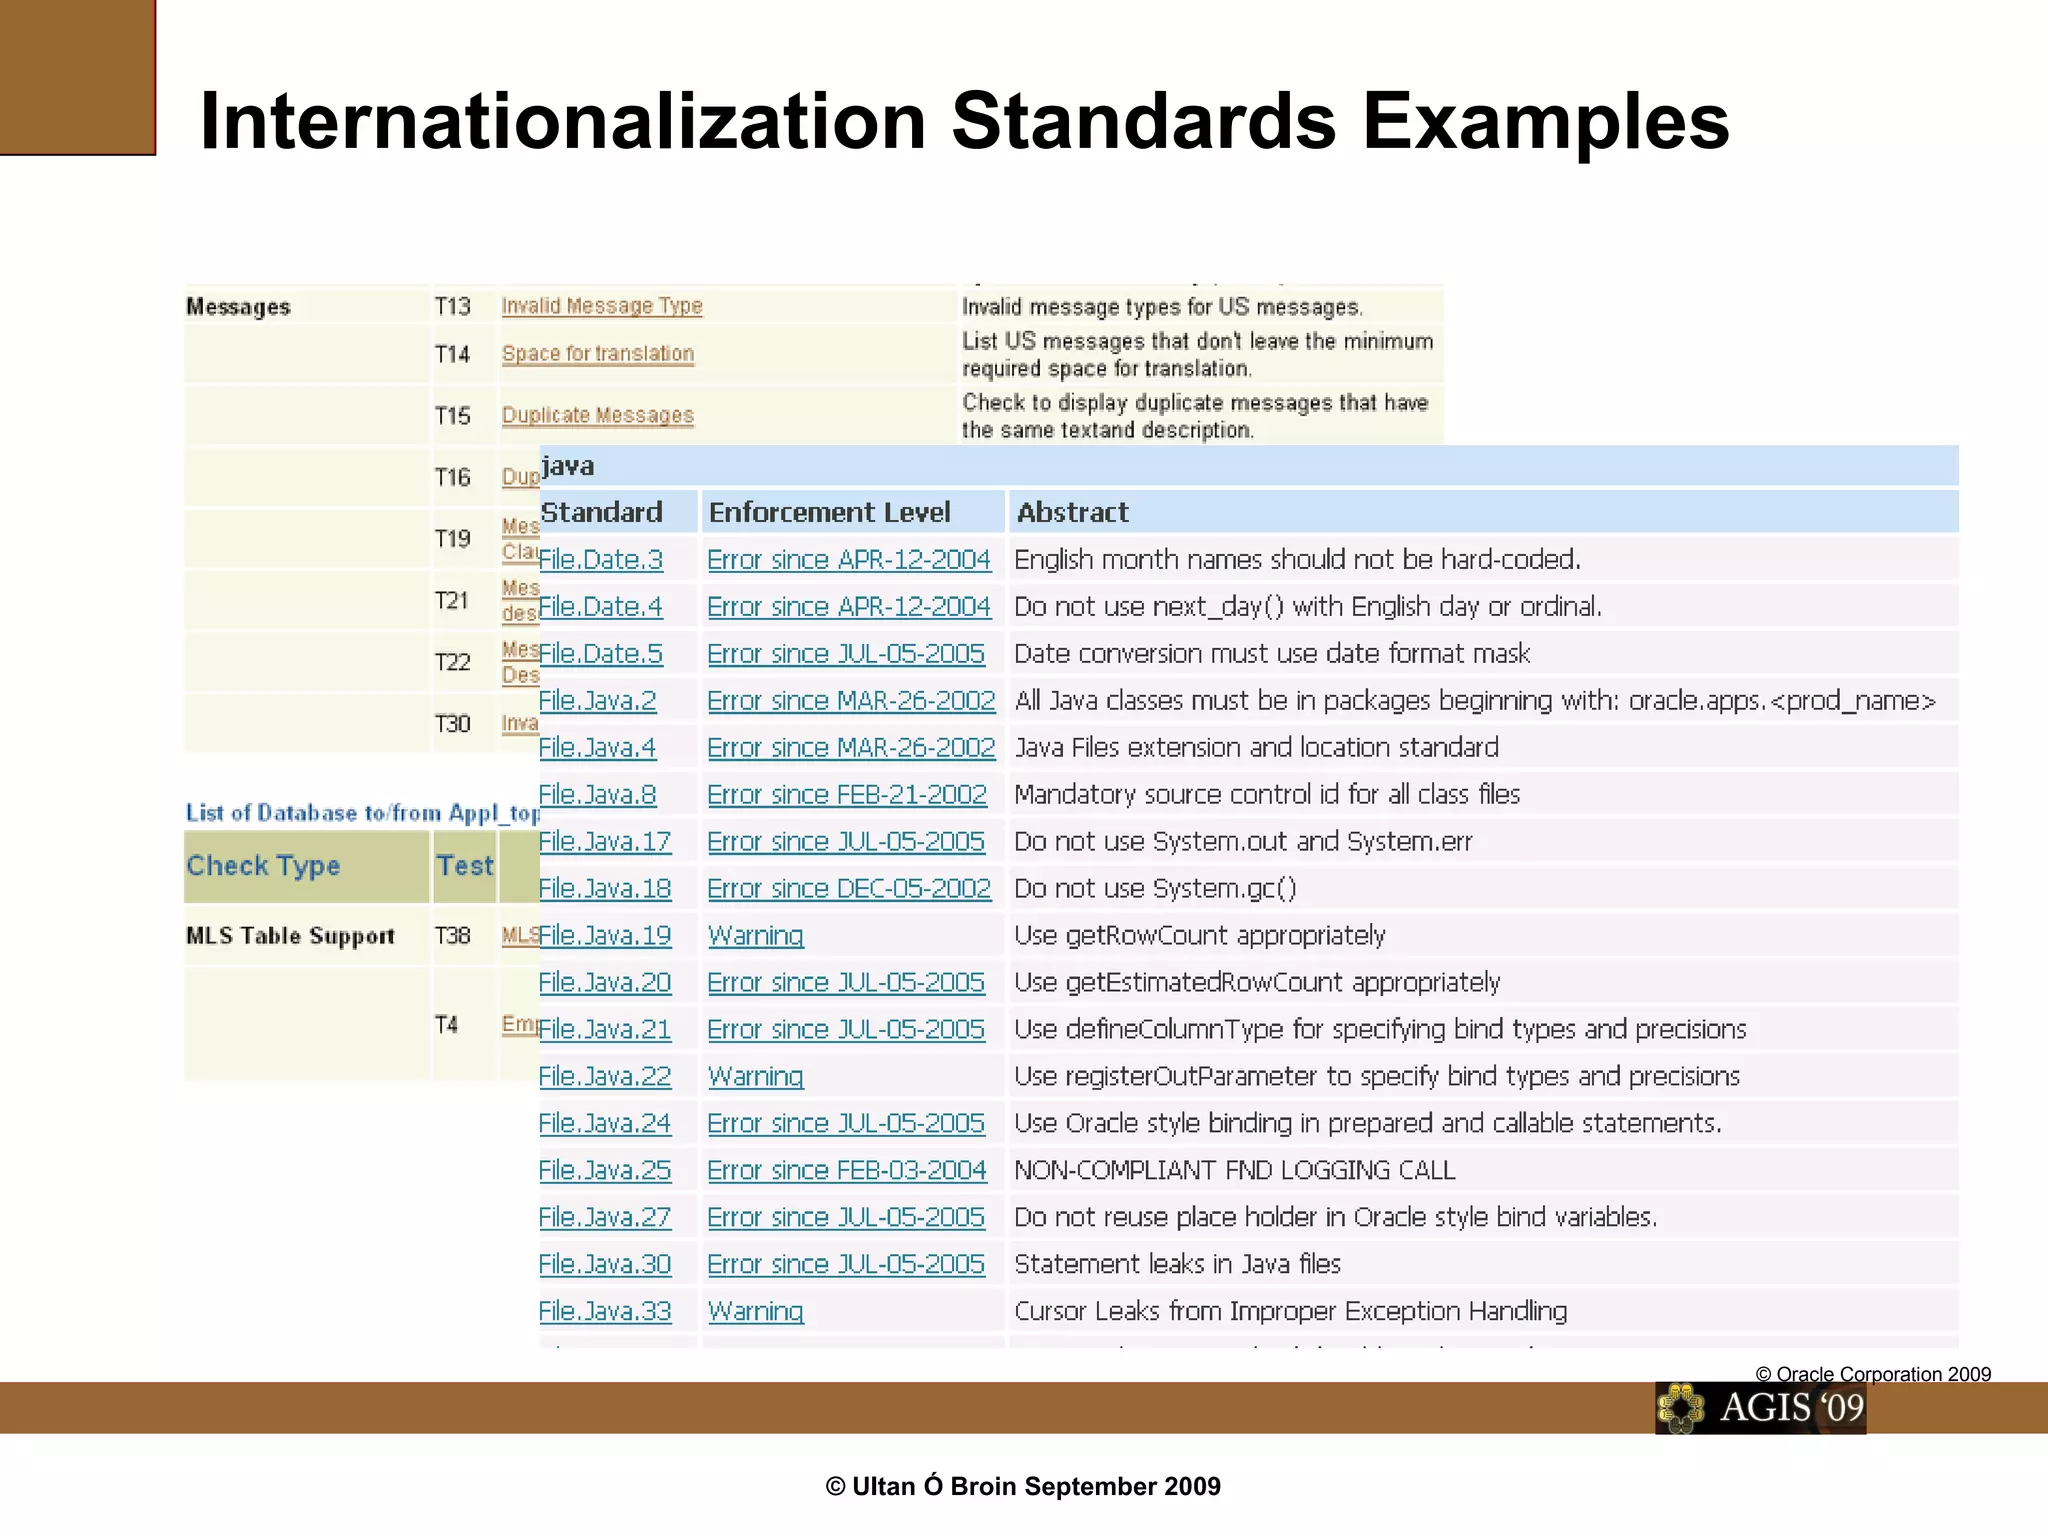Click Error since JUL-05-2005 for File.Java.17
The height and width of the screenshot is (1536, 2048).
846,841
